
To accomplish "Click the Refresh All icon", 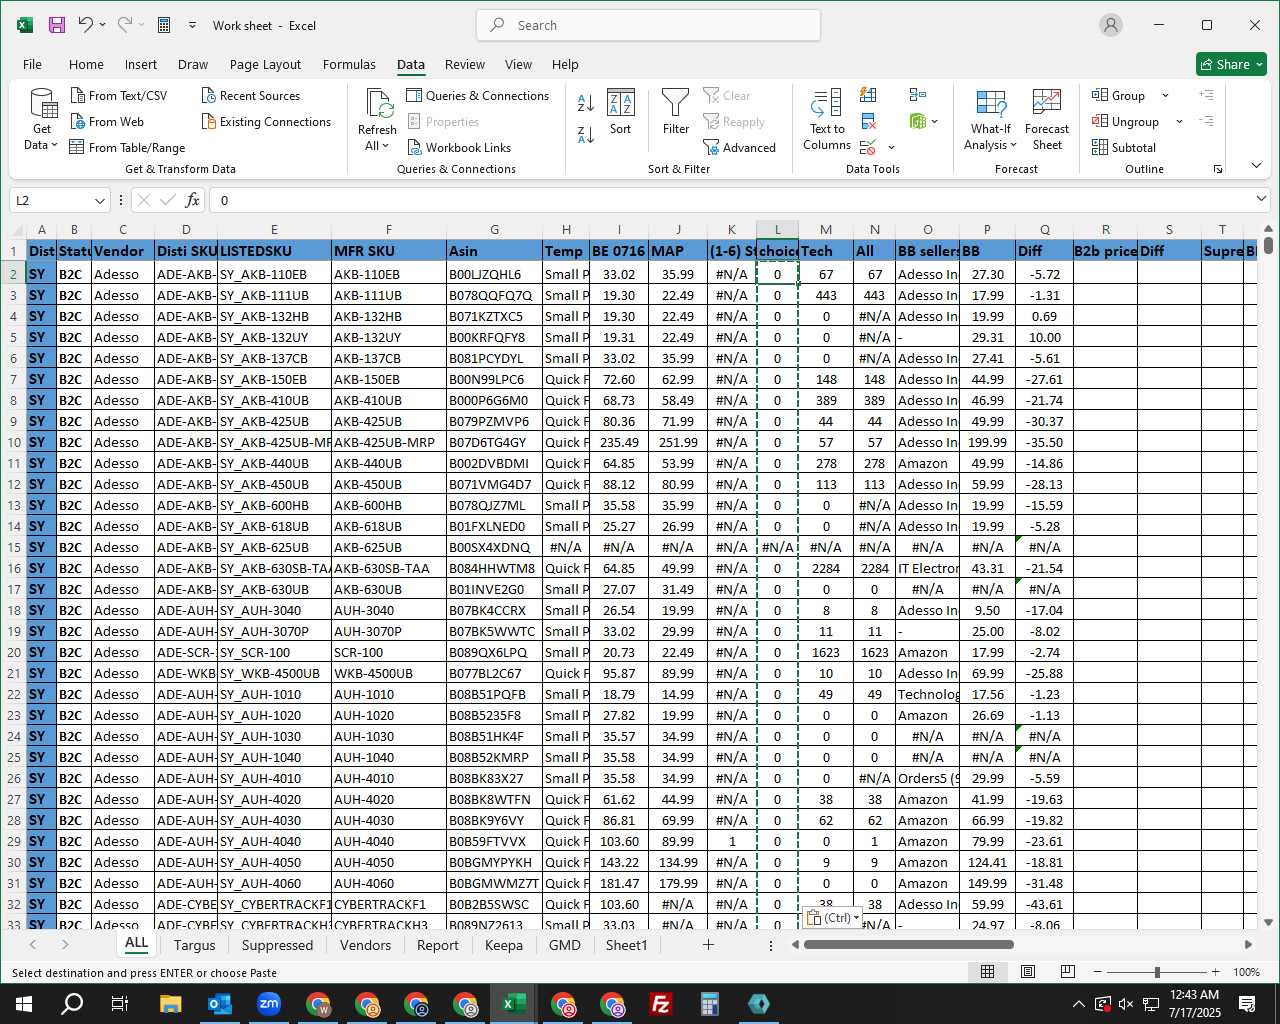I will 379,104.
